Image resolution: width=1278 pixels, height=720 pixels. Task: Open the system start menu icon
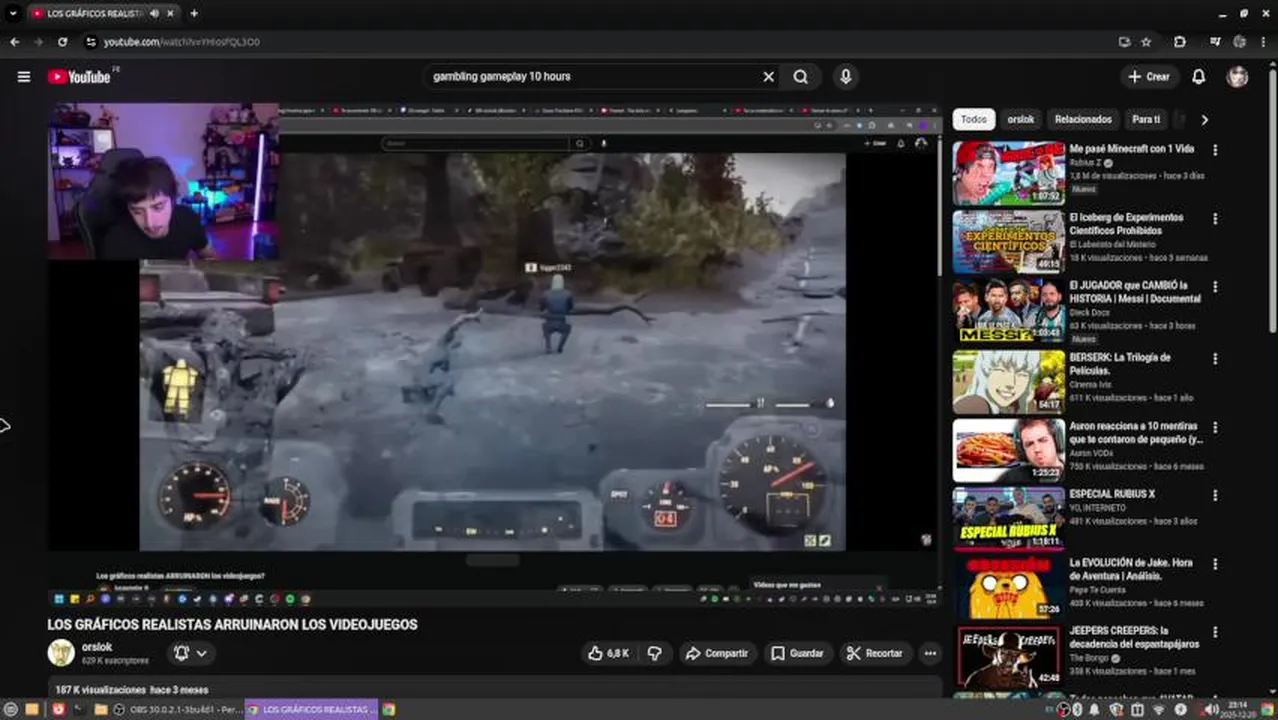click(11, 709)
